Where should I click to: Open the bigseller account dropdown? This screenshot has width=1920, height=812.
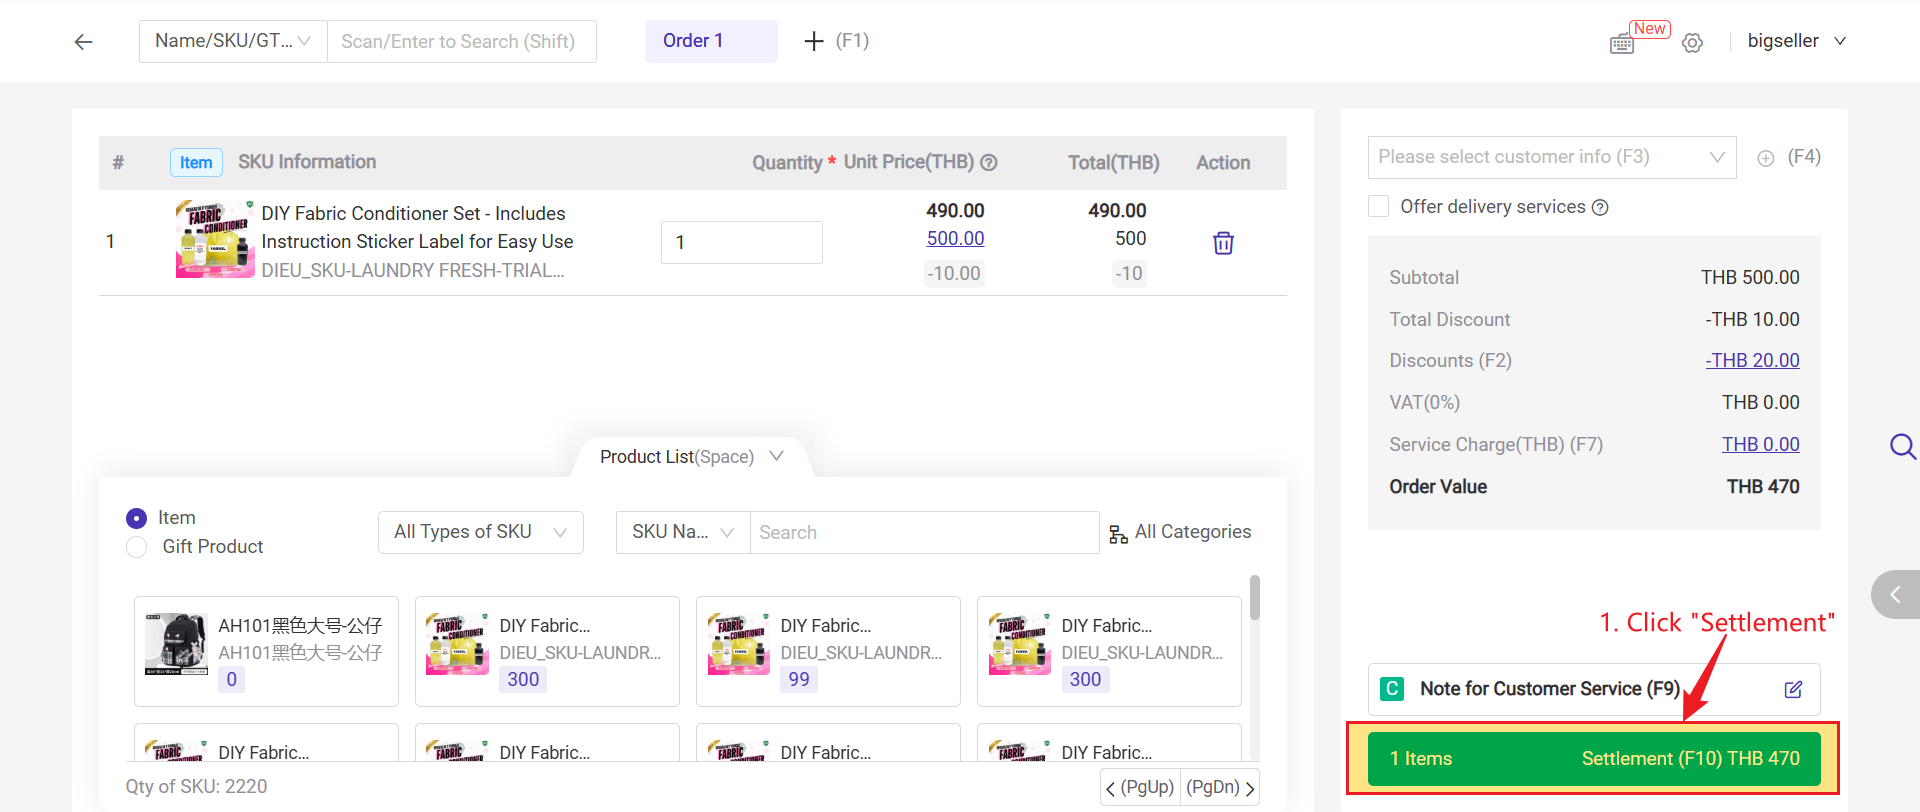pos(1796,41)
